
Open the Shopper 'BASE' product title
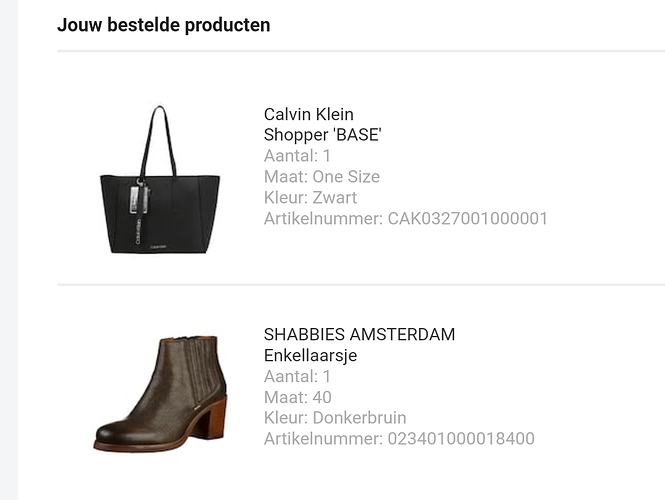click(x=322, y=135)
